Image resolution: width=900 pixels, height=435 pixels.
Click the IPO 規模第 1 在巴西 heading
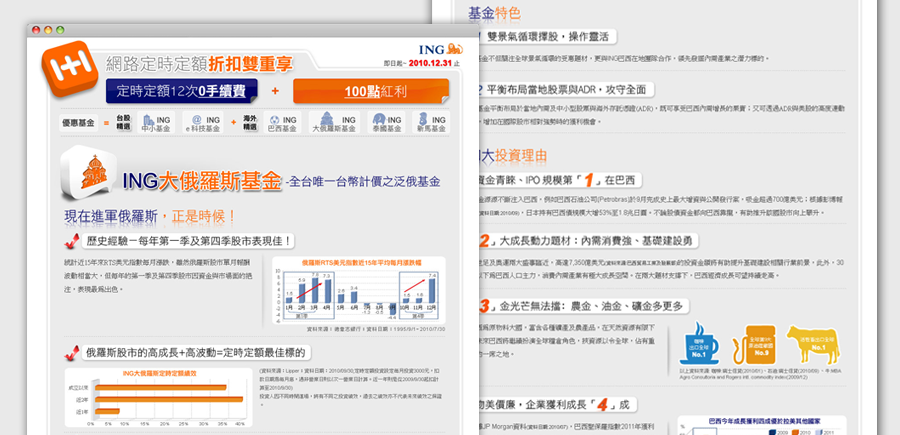(x=561, y=180)
